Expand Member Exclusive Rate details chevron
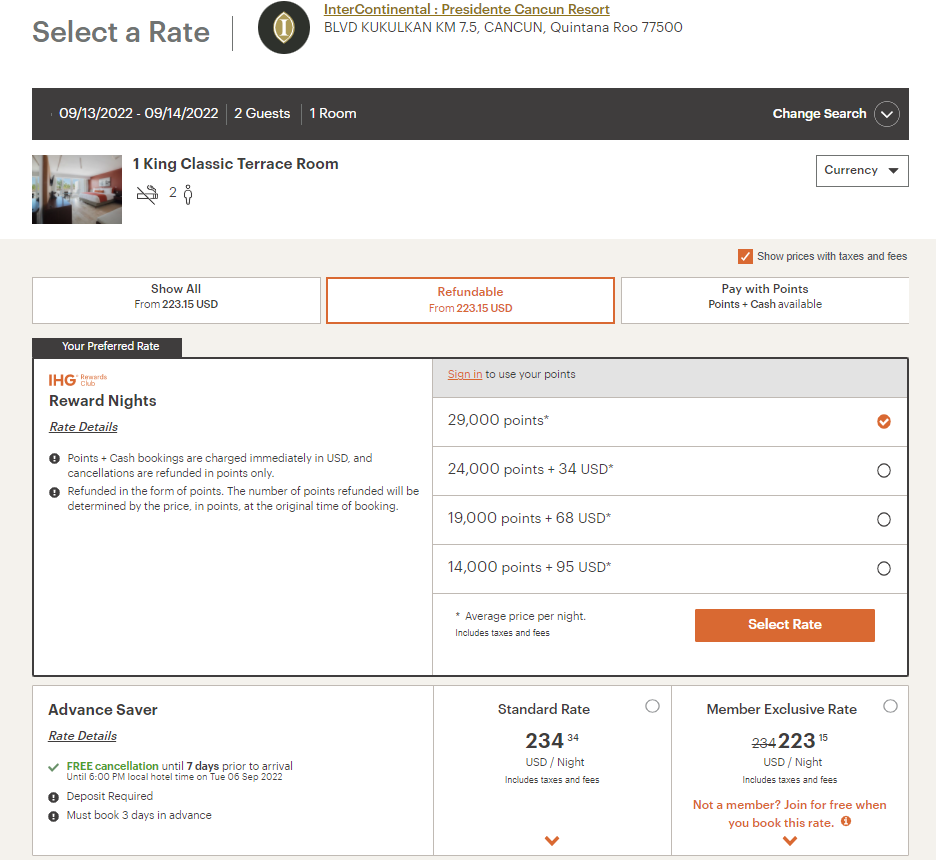 click(x=790, y=841)
